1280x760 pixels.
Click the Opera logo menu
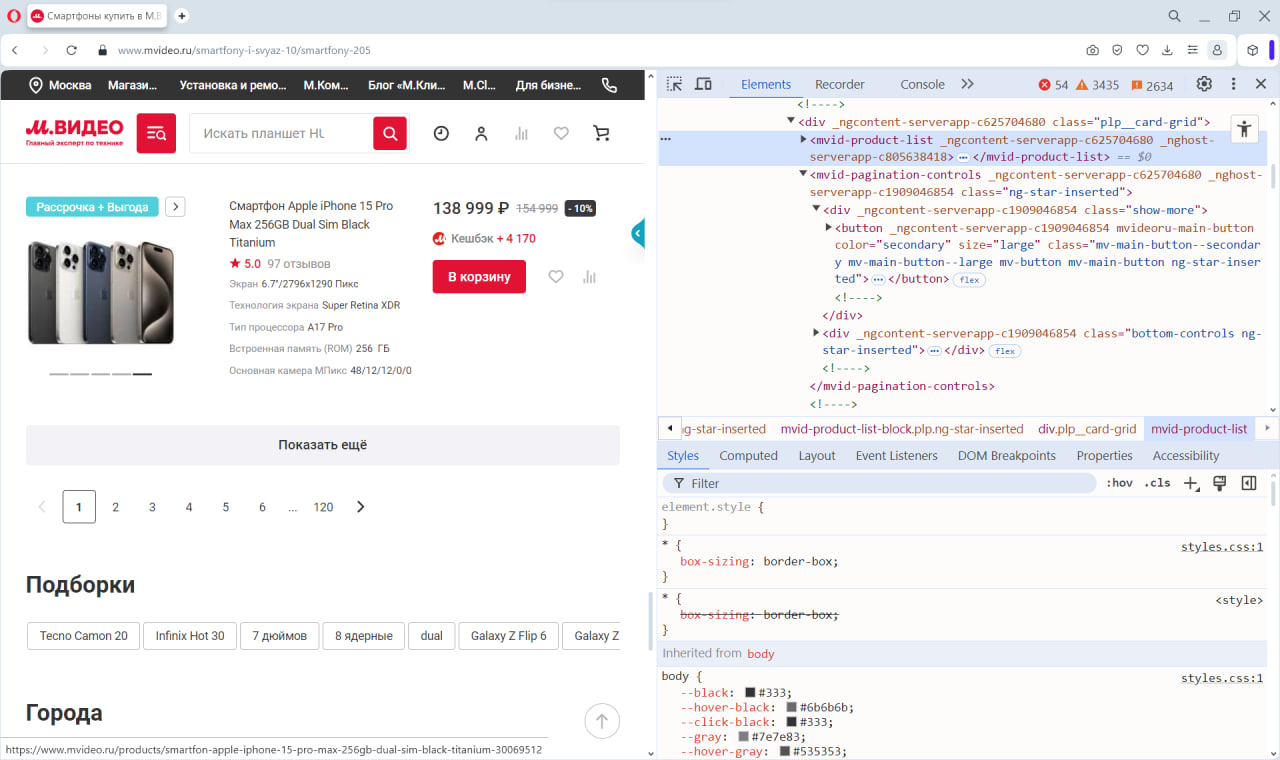[x=14, y=16]
